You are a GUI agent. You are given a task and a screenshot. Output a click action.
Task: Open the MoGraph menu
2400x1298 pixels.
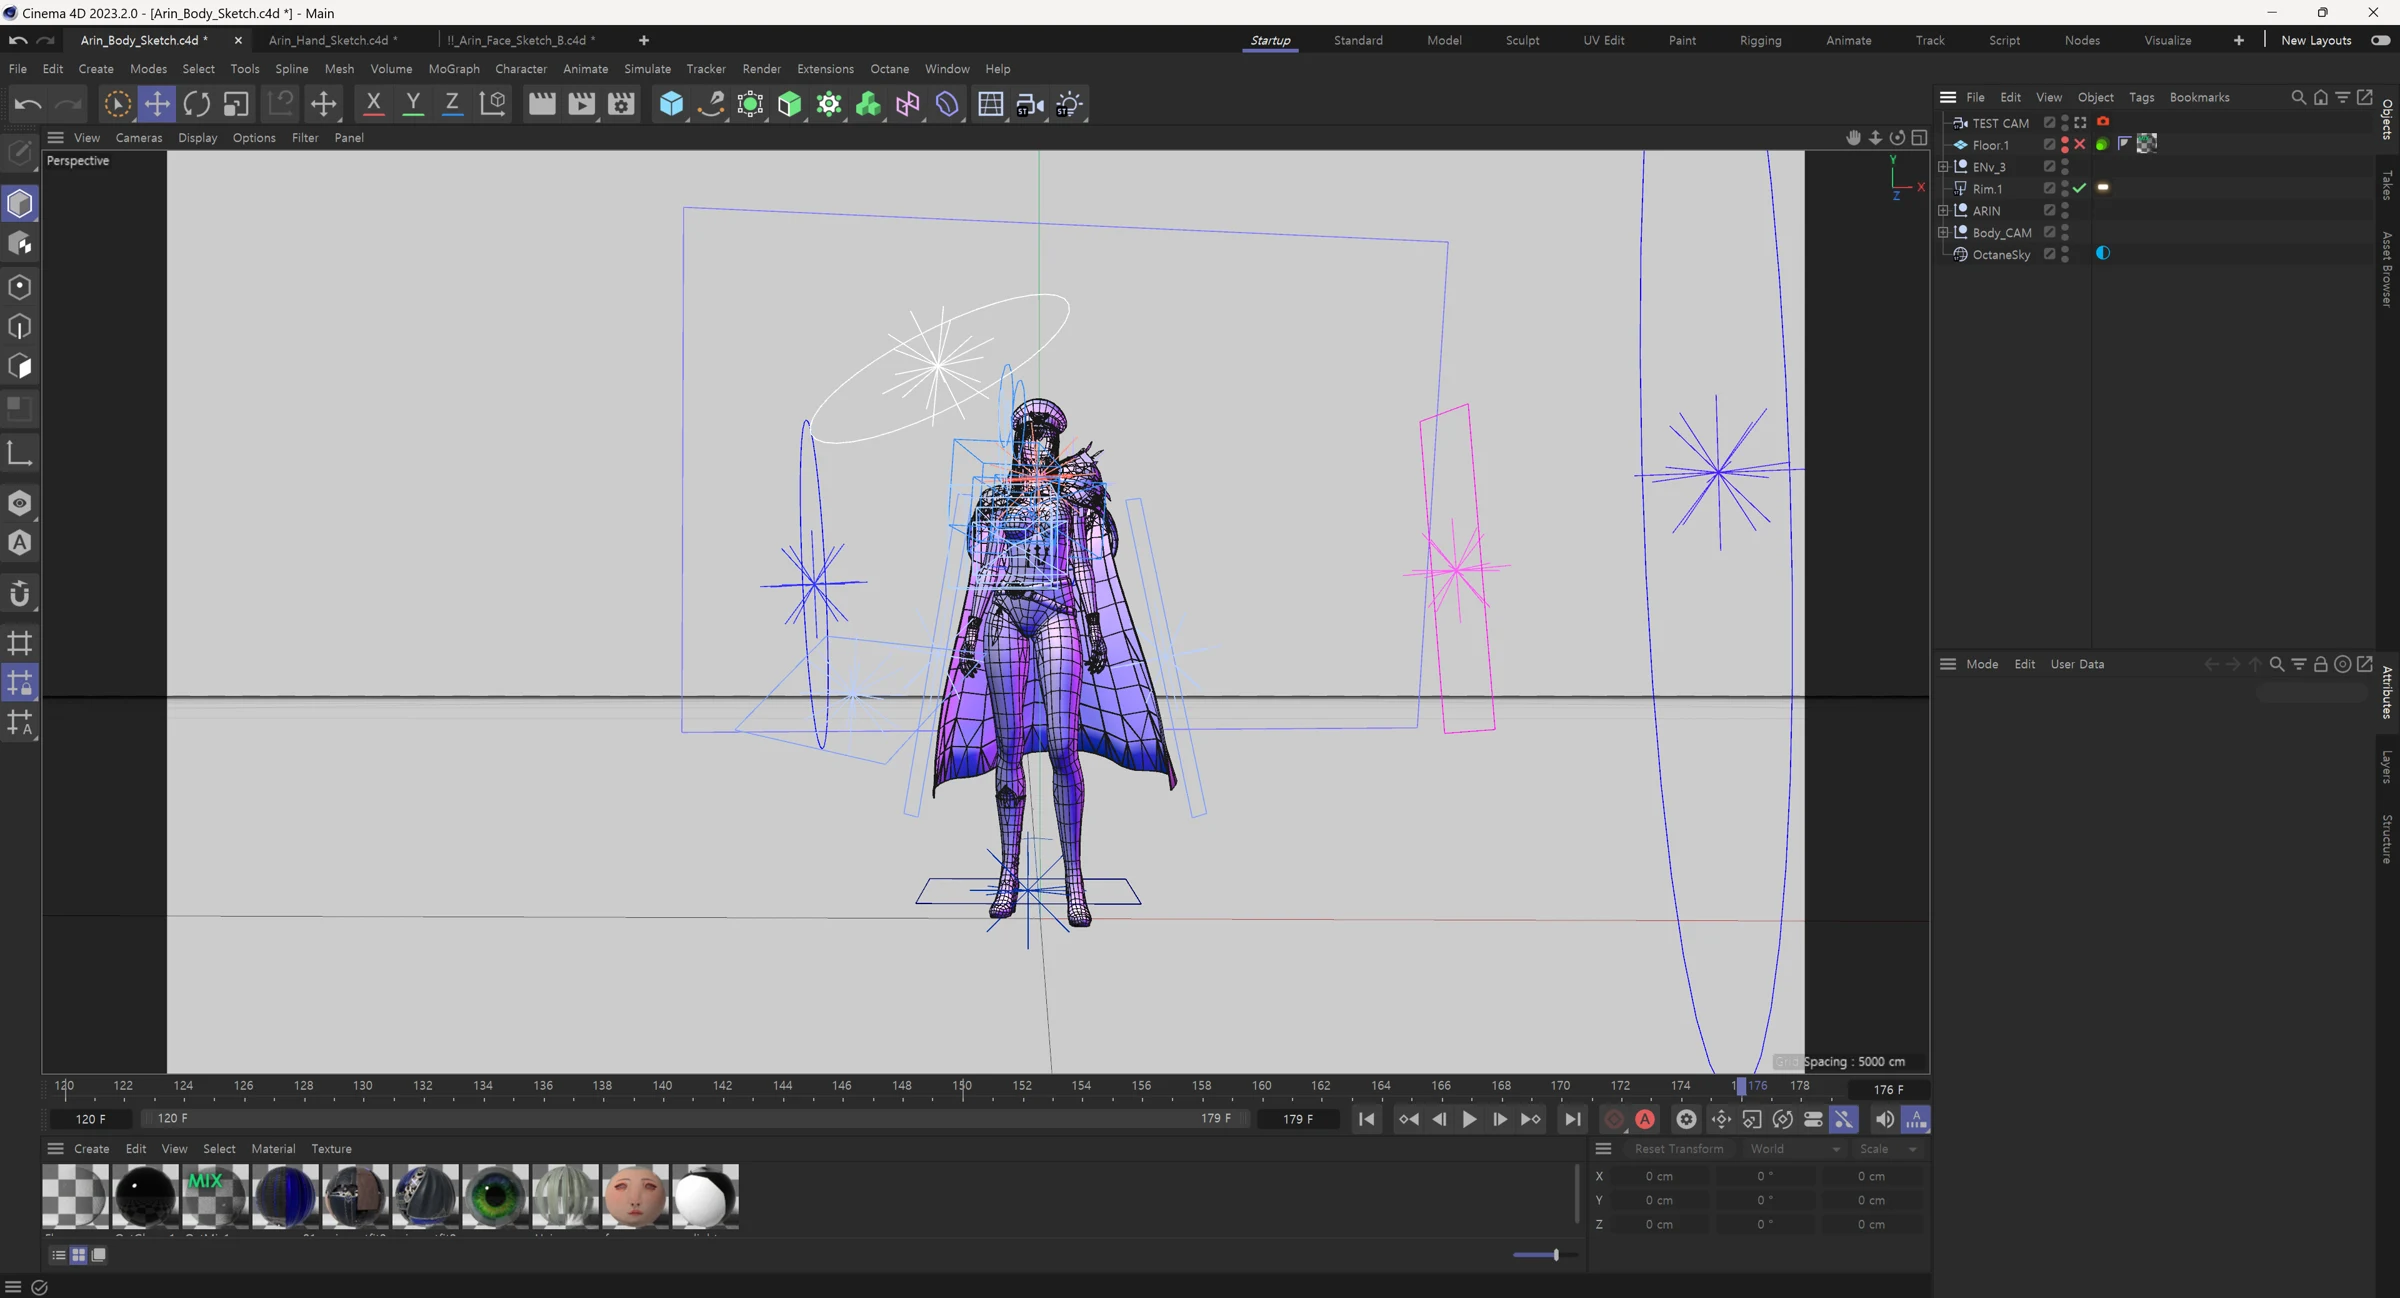pyautogui.click(x=454, y=69)
